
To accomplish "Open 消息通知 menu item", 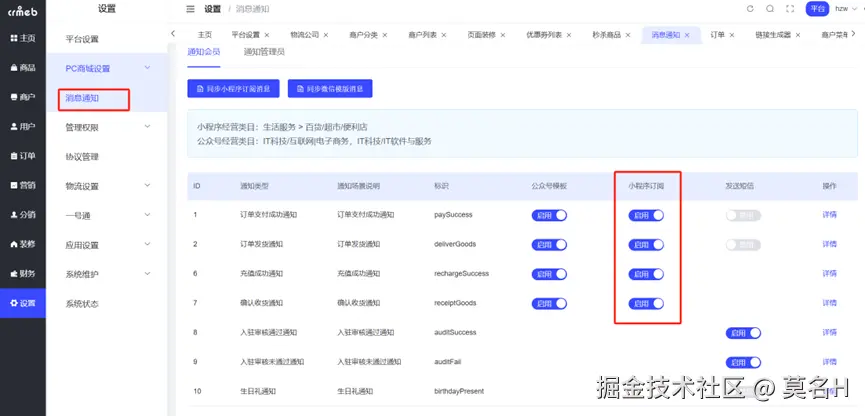I will click(82, 98).
